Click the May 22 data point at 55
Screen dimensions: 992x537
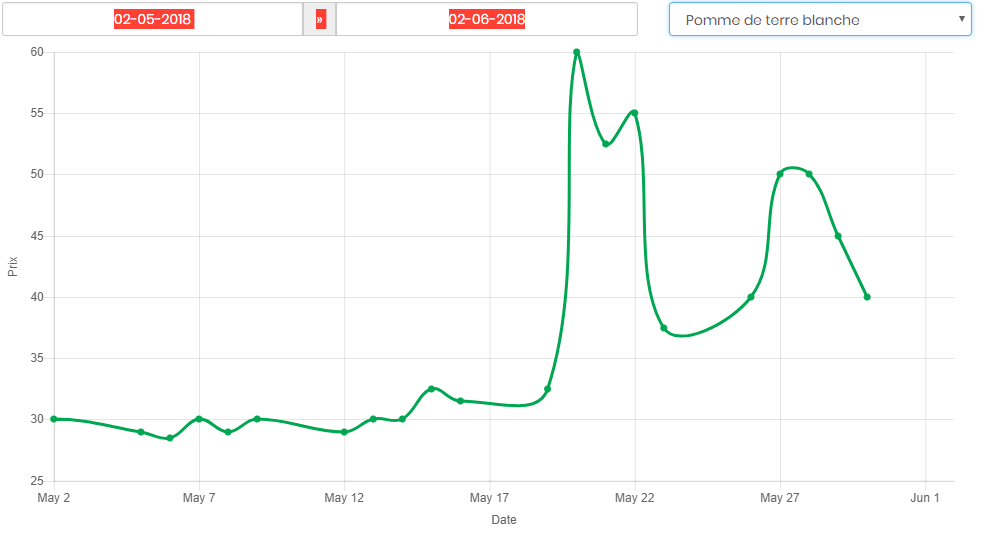[x=635, y=113]
